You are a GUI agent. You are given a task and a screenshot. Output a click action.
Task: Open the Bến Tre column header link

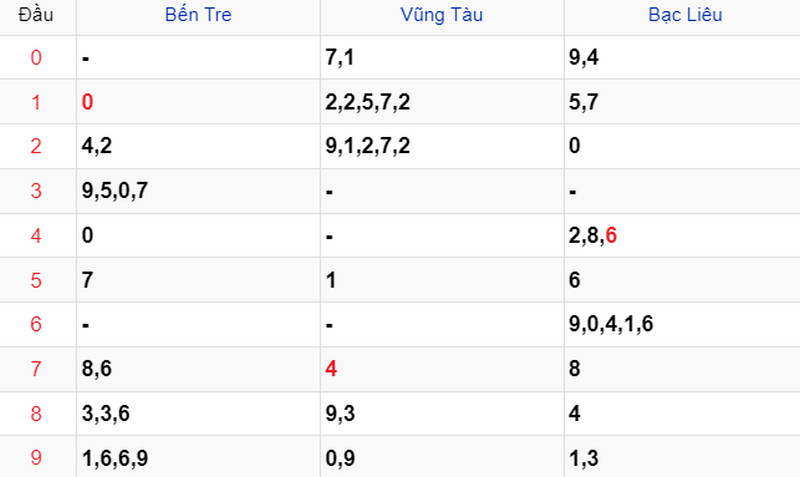198,15
